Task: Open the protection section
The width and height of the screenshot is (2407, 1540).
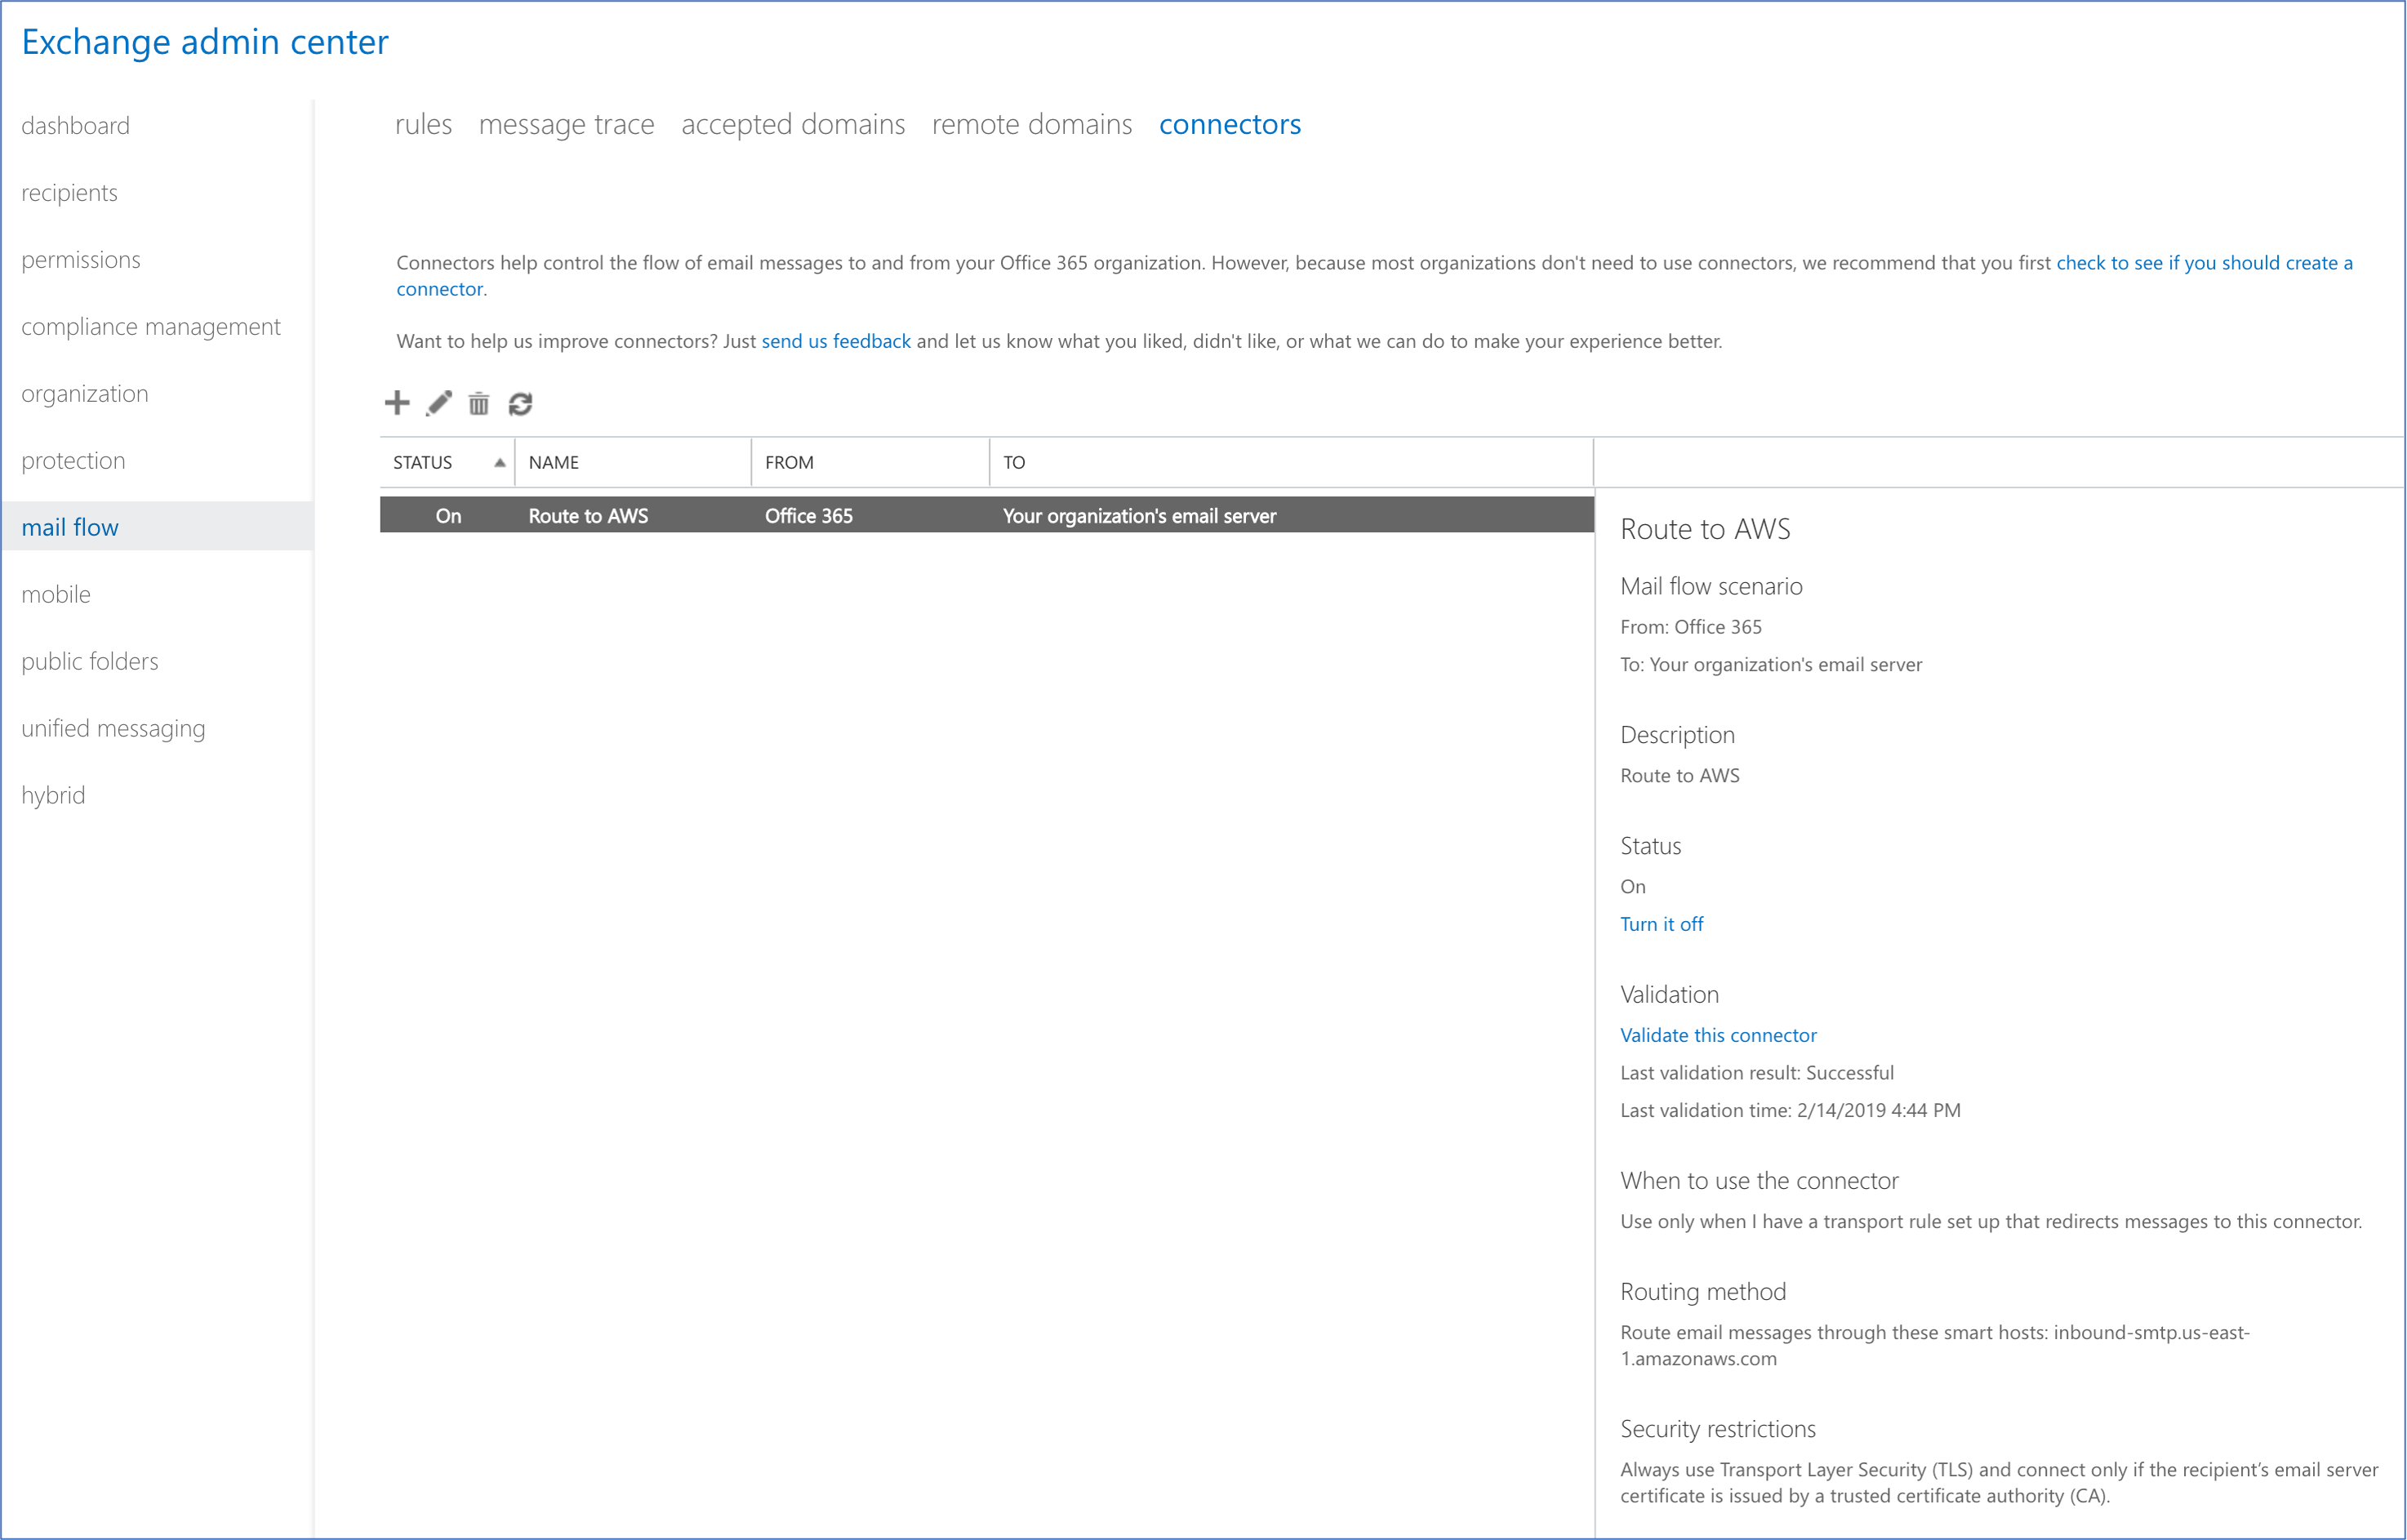Action: 73,461
